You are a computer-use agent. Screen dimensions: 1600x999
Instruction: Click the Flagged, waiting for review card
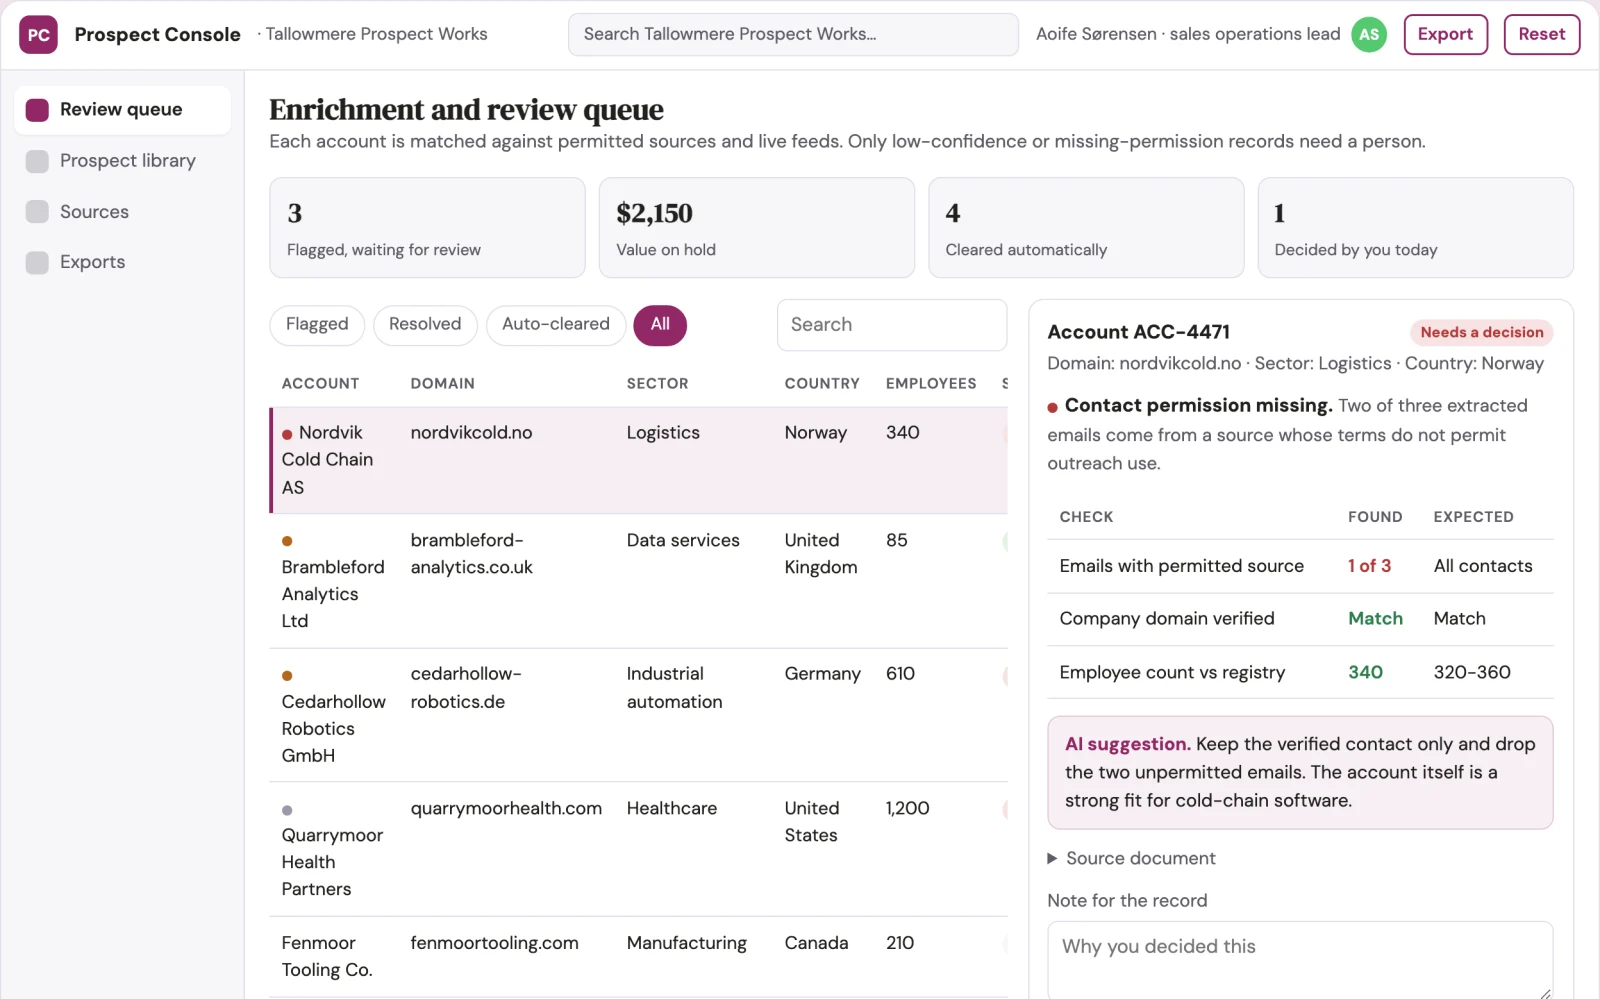click(427, 228)
